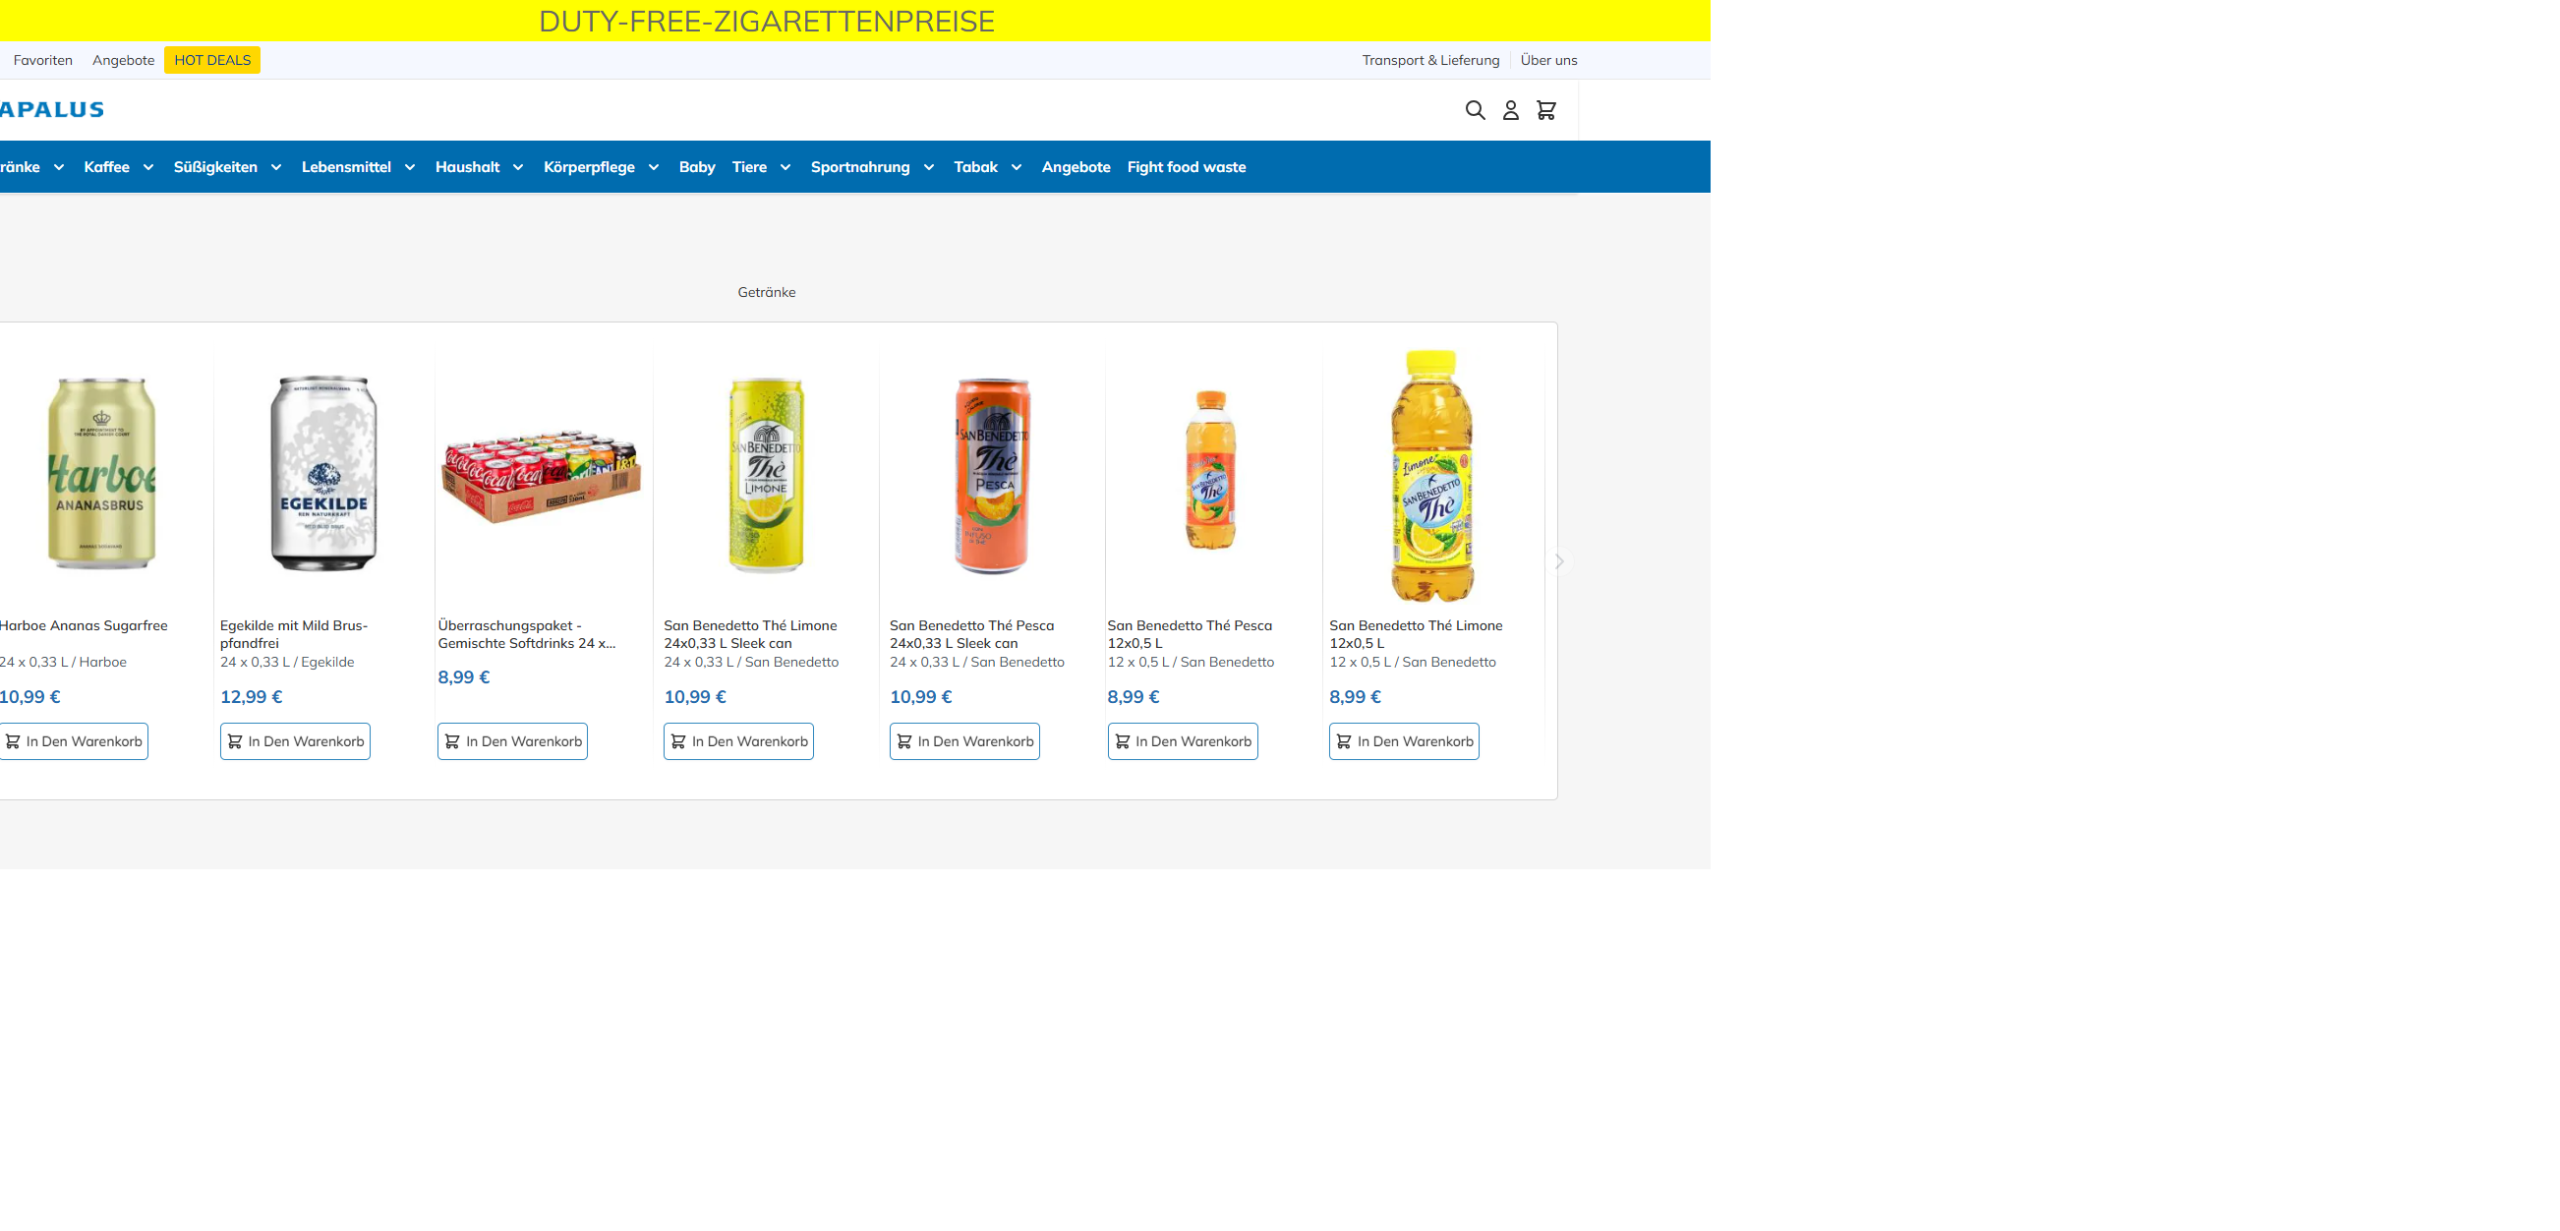Add San Benedetto Thé Pesca 12x0,5 L to cart
The image size is (2560, 1231).
(x=1182, y=741)
